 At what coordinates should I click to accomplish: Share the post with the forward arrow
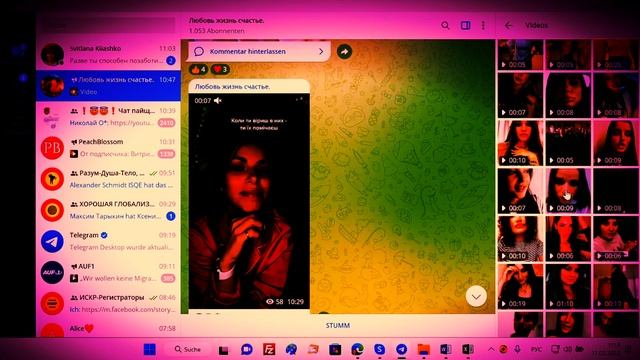(344, 51)
